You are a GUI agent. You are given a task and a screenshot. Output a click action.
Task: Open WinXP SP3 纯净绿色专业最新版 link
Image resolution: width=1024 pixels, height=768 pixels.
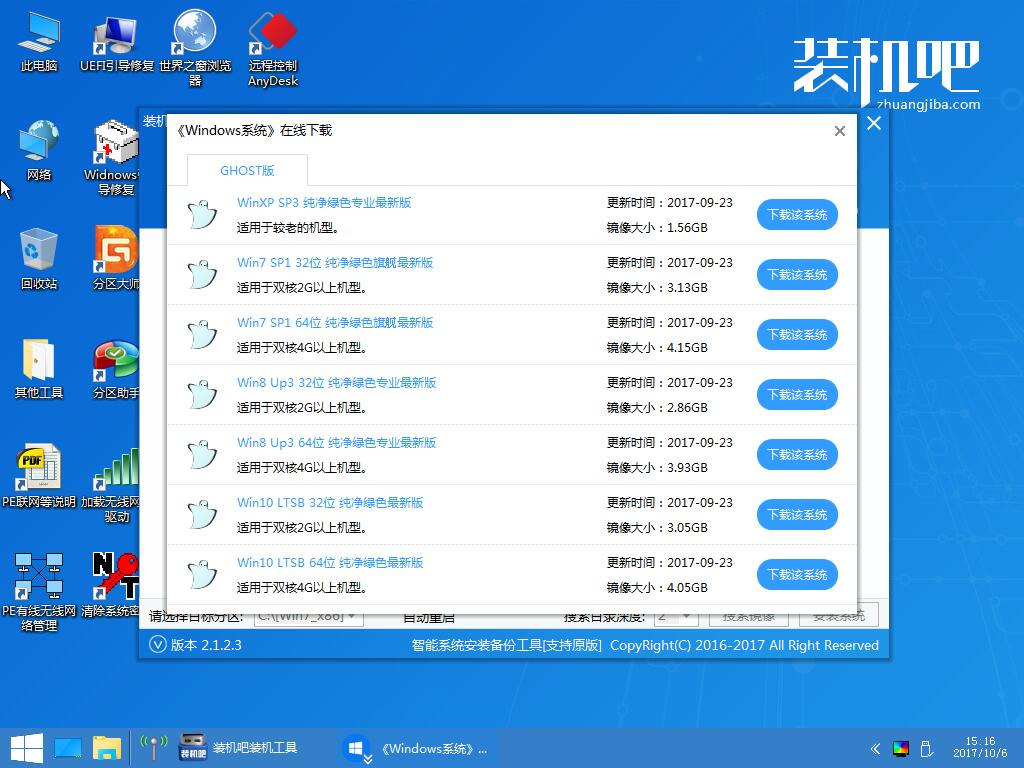pos(324,202)
